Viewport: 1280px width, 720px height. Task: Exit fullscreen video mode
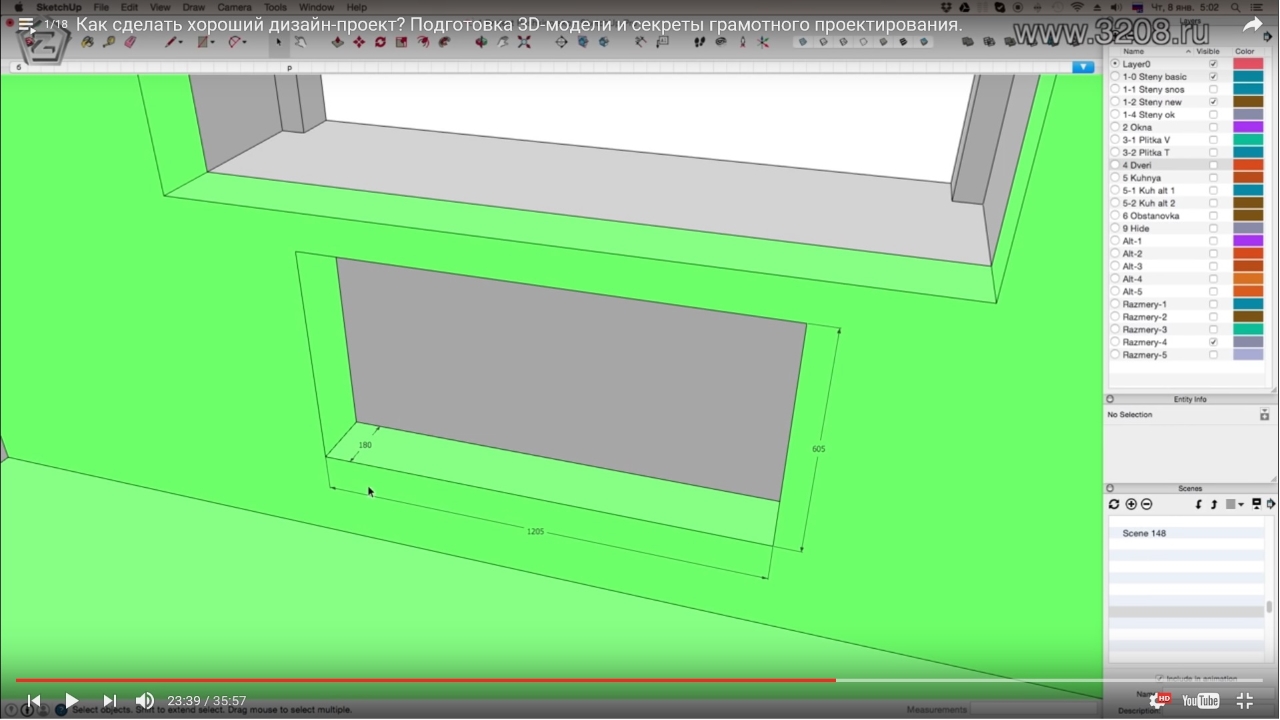click(x=1245, y=701)
